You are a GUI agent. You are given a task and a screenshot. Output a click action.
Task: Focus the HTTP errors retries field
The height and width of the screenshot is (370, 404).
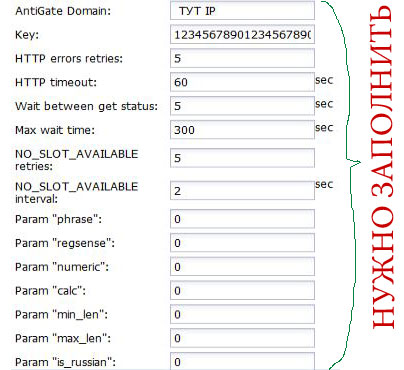242,58
